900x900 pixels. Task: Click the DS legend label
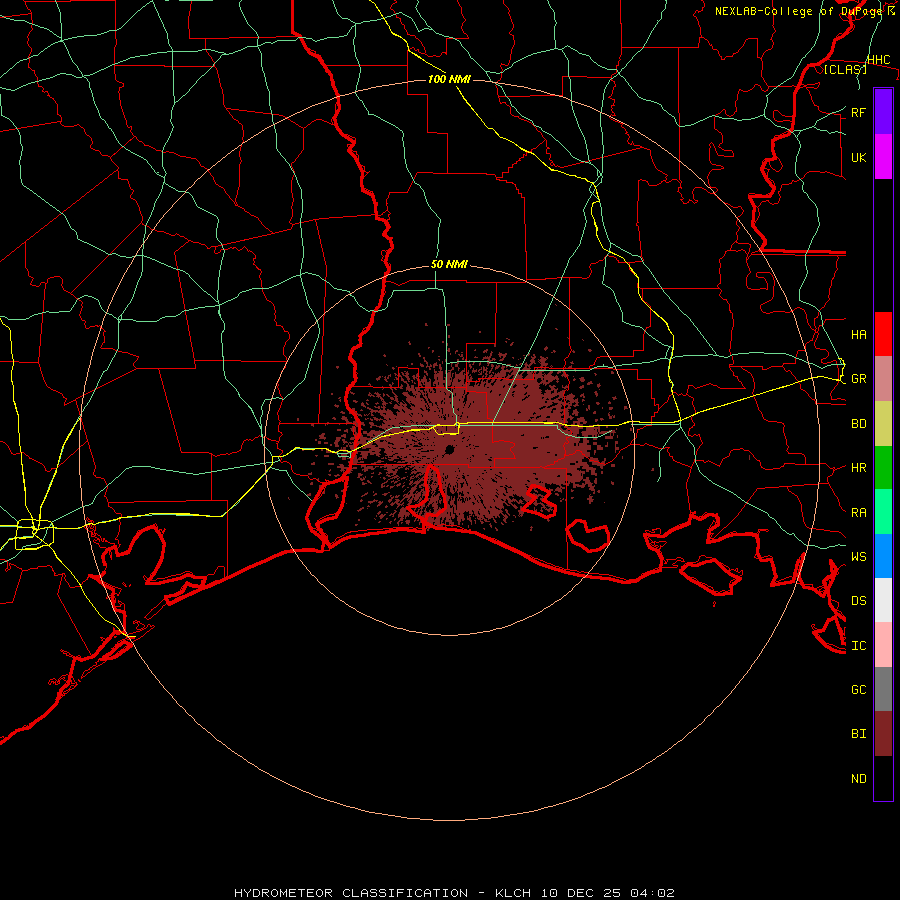(858, 600)
